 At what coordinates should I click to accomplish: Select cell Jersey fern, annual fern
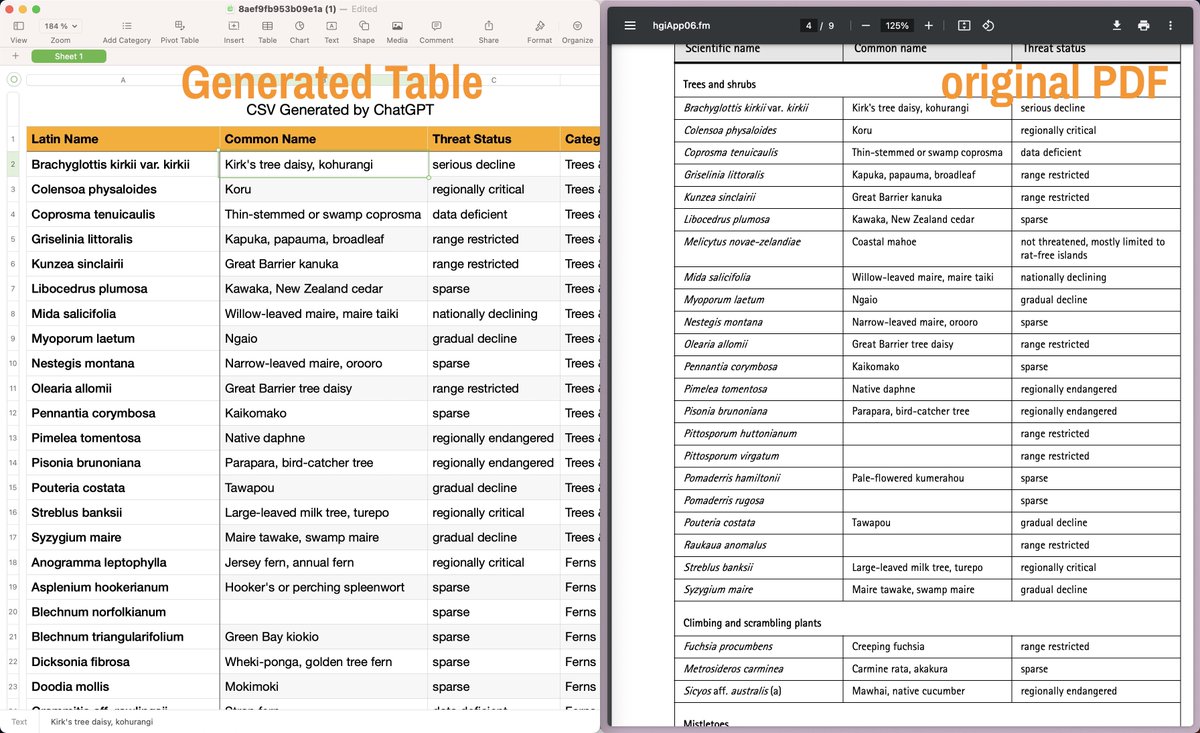click(x=324, y=562)
